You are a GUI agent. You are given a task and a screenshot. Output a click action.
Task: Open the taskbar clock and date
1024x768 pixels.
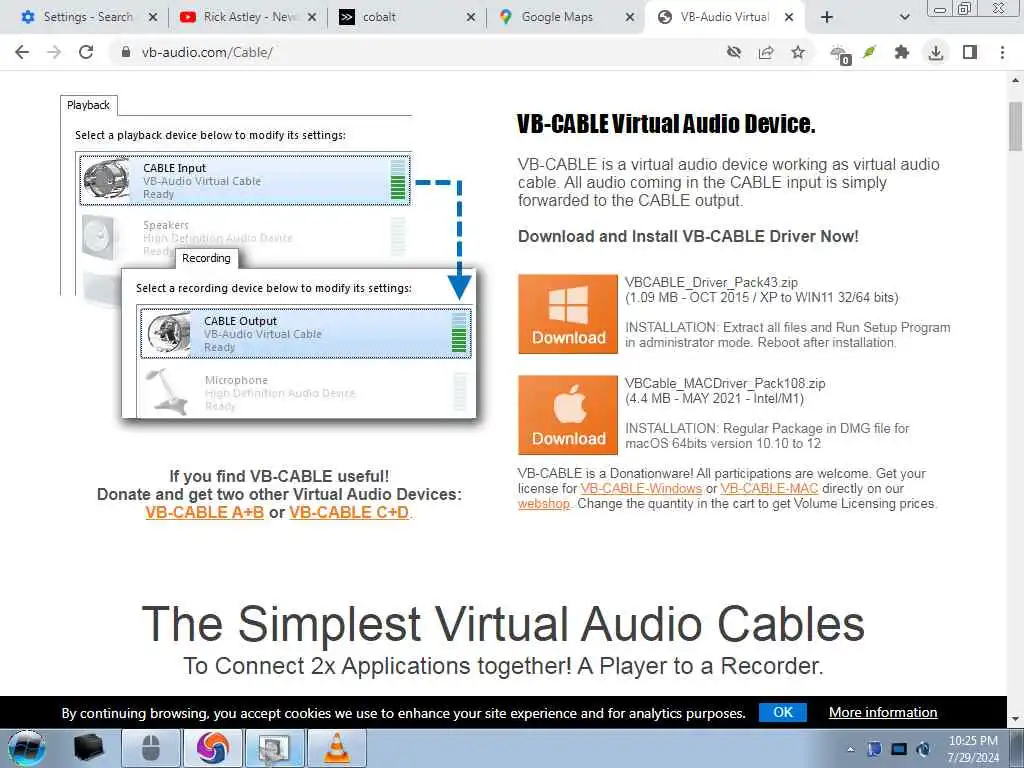(973, 749)
